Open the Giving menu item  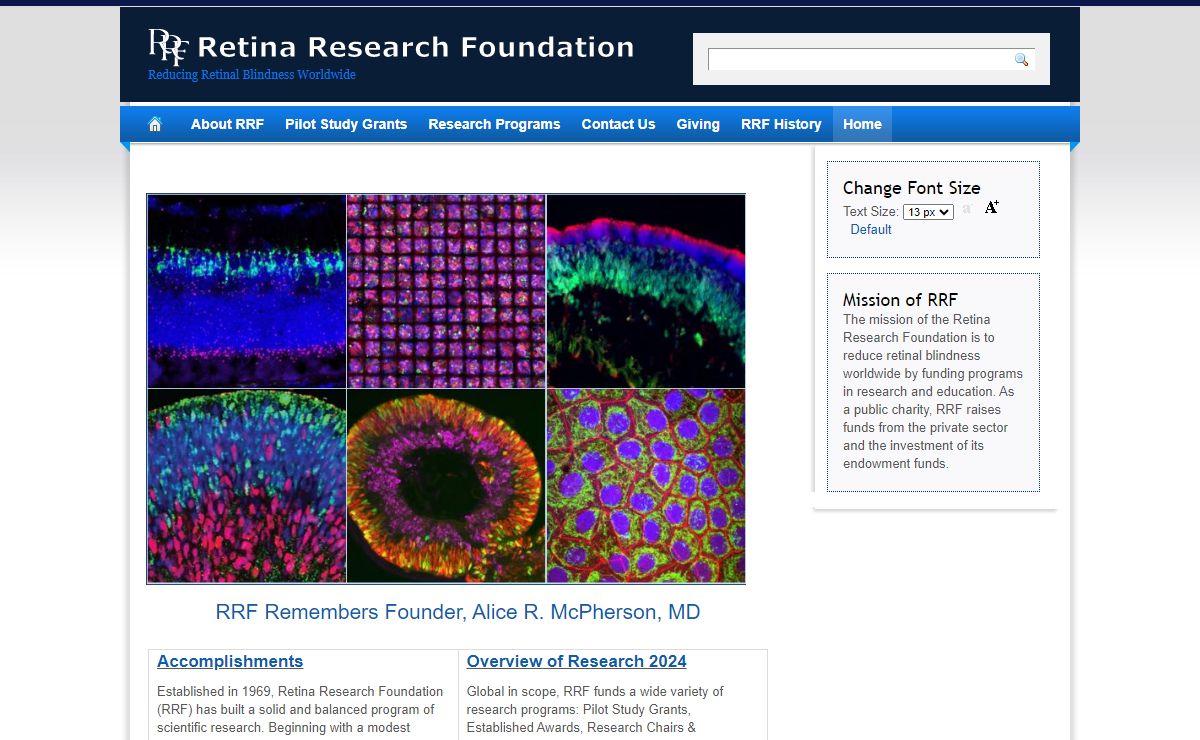(x=698, y=125)
